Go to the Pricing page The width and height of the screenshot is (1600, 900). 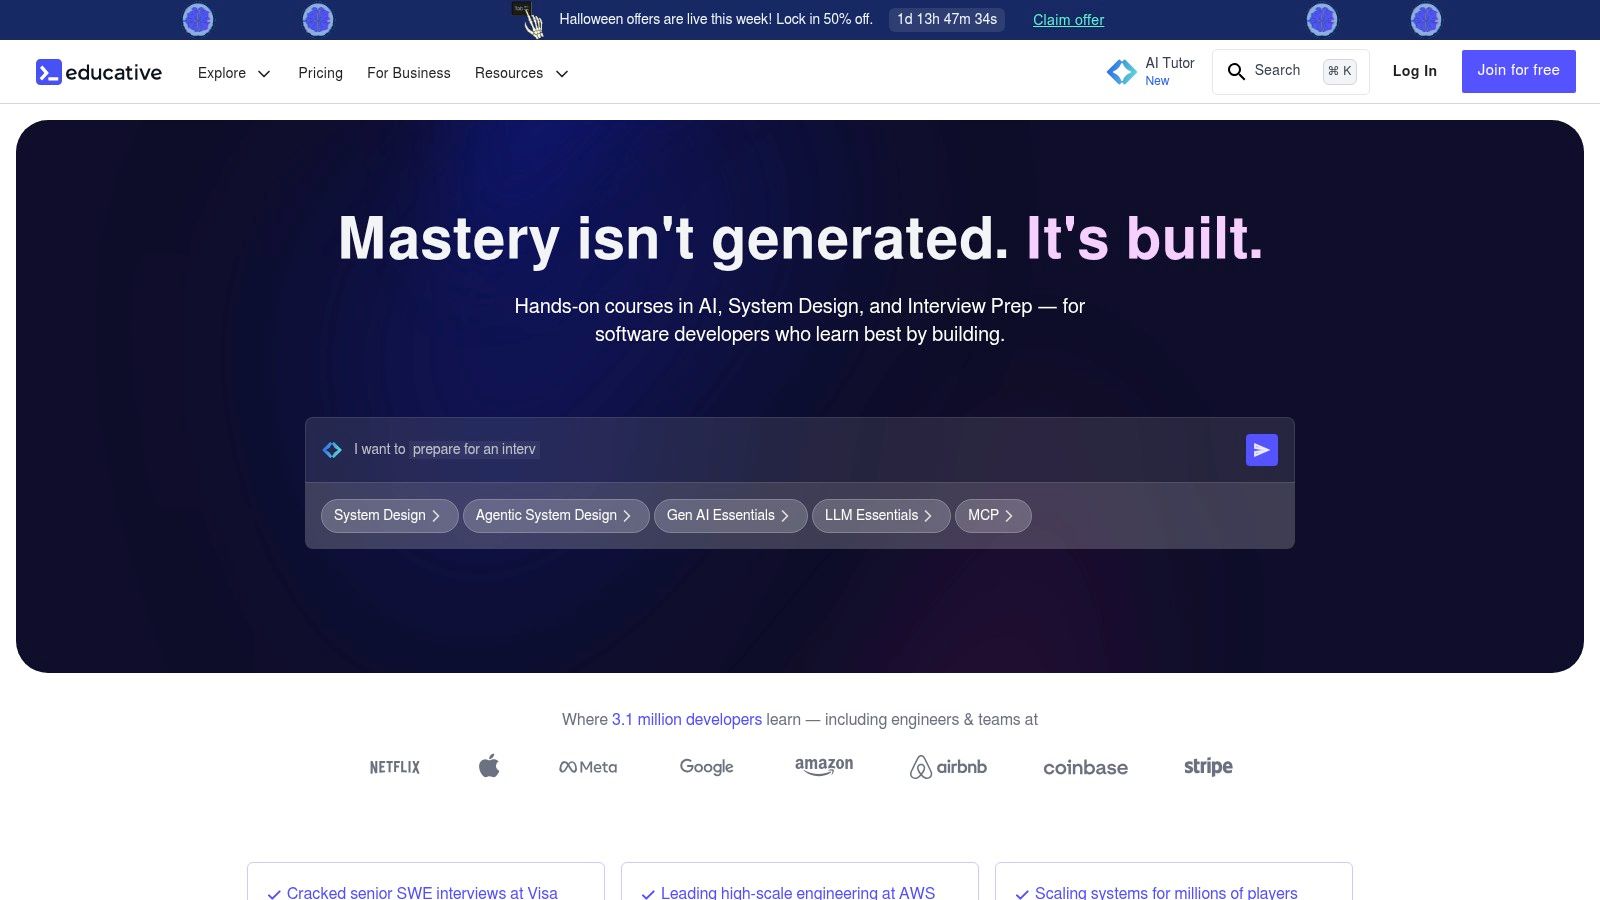point(320,73)
